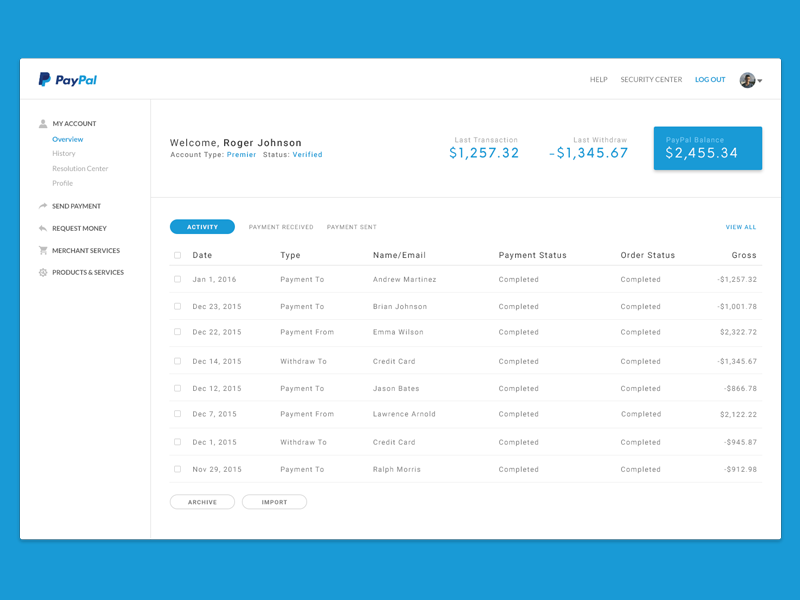The height and width of the screenshot is (600, 800).
Task: Tick the select-all checkbox in the table header
Action: pos(177,255)
